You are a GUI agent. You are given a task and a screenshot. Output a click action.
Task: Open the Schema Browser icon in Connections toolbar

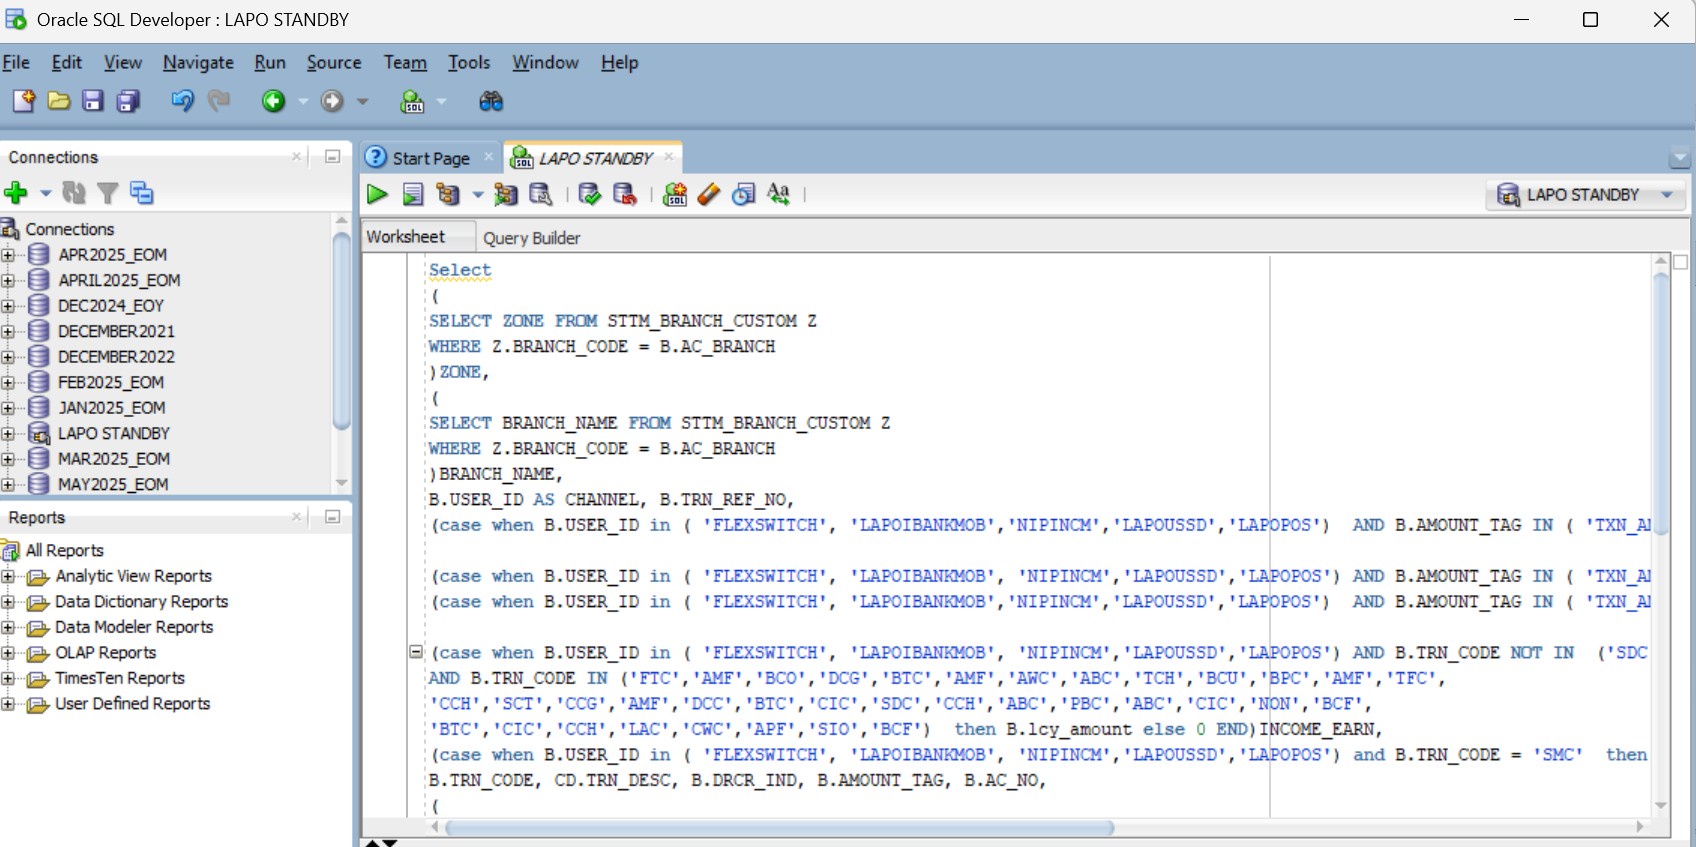coord(142,193)
